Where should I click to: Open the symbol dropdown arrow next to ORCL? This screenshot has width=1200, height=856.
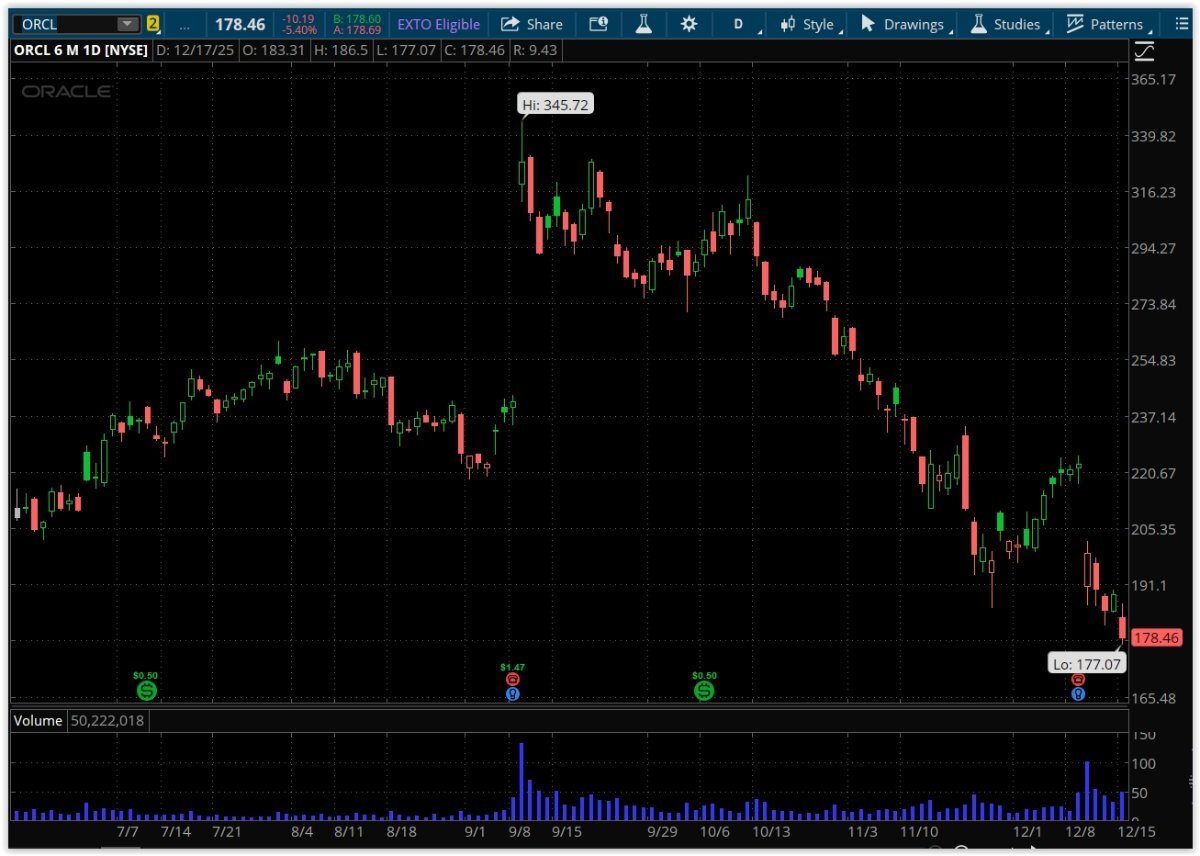click(x=127, y=24)
